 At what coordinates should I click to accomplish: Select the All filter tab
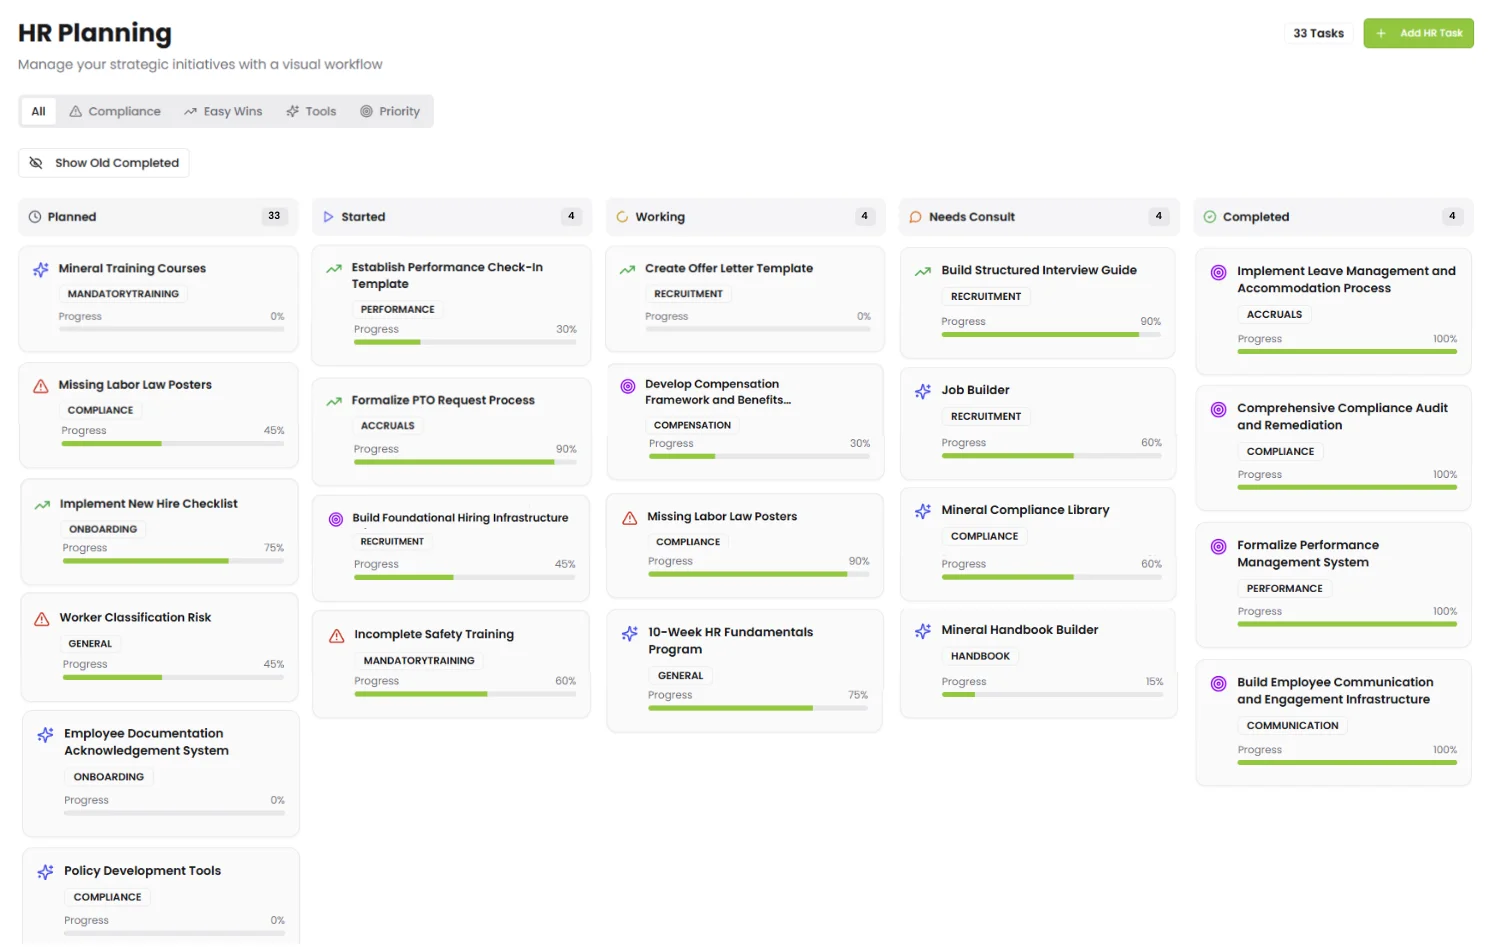(38, 111)
